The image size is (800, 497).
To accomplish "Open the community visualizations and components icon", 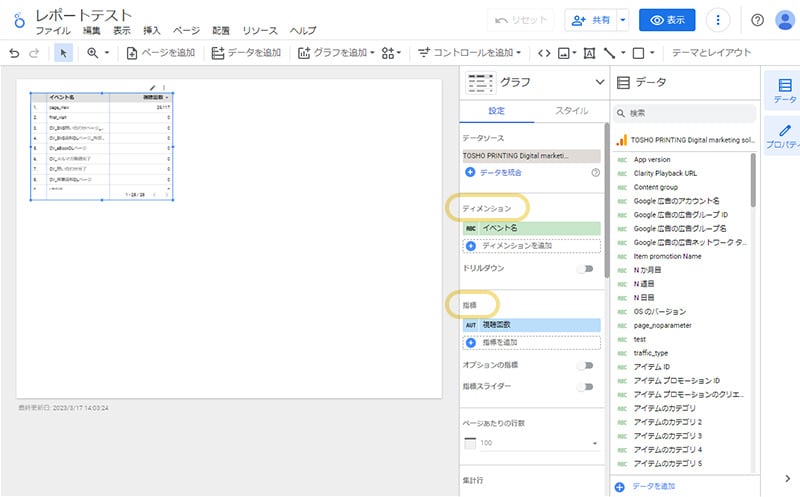I will click(x=391, y=53).
